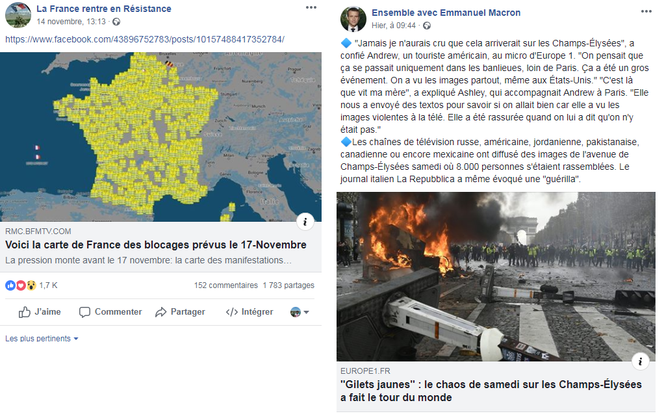This screenshot has width=664, height=413.
Task: Open the three-dot menu on Macron post
Action: coord(646,11)
